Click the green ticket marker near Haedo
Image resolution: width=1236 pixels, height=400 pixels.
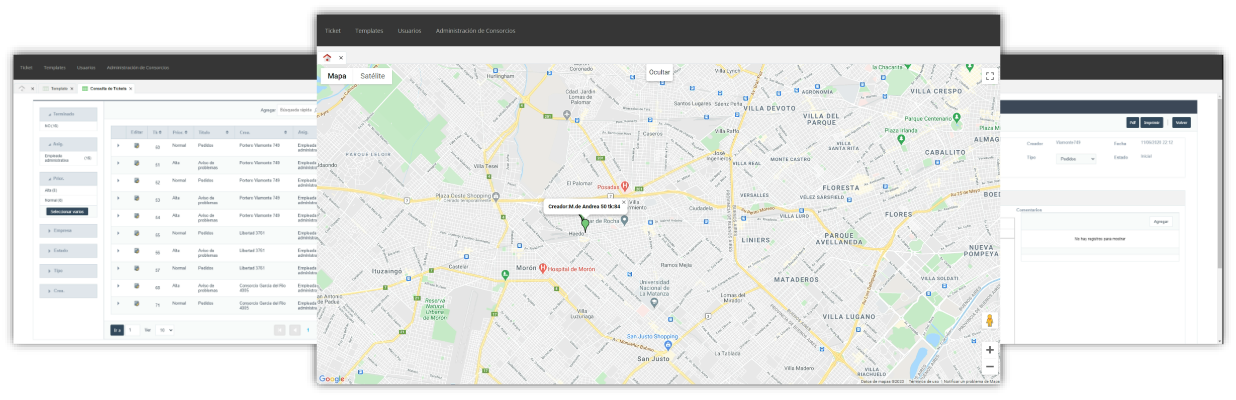585,225
